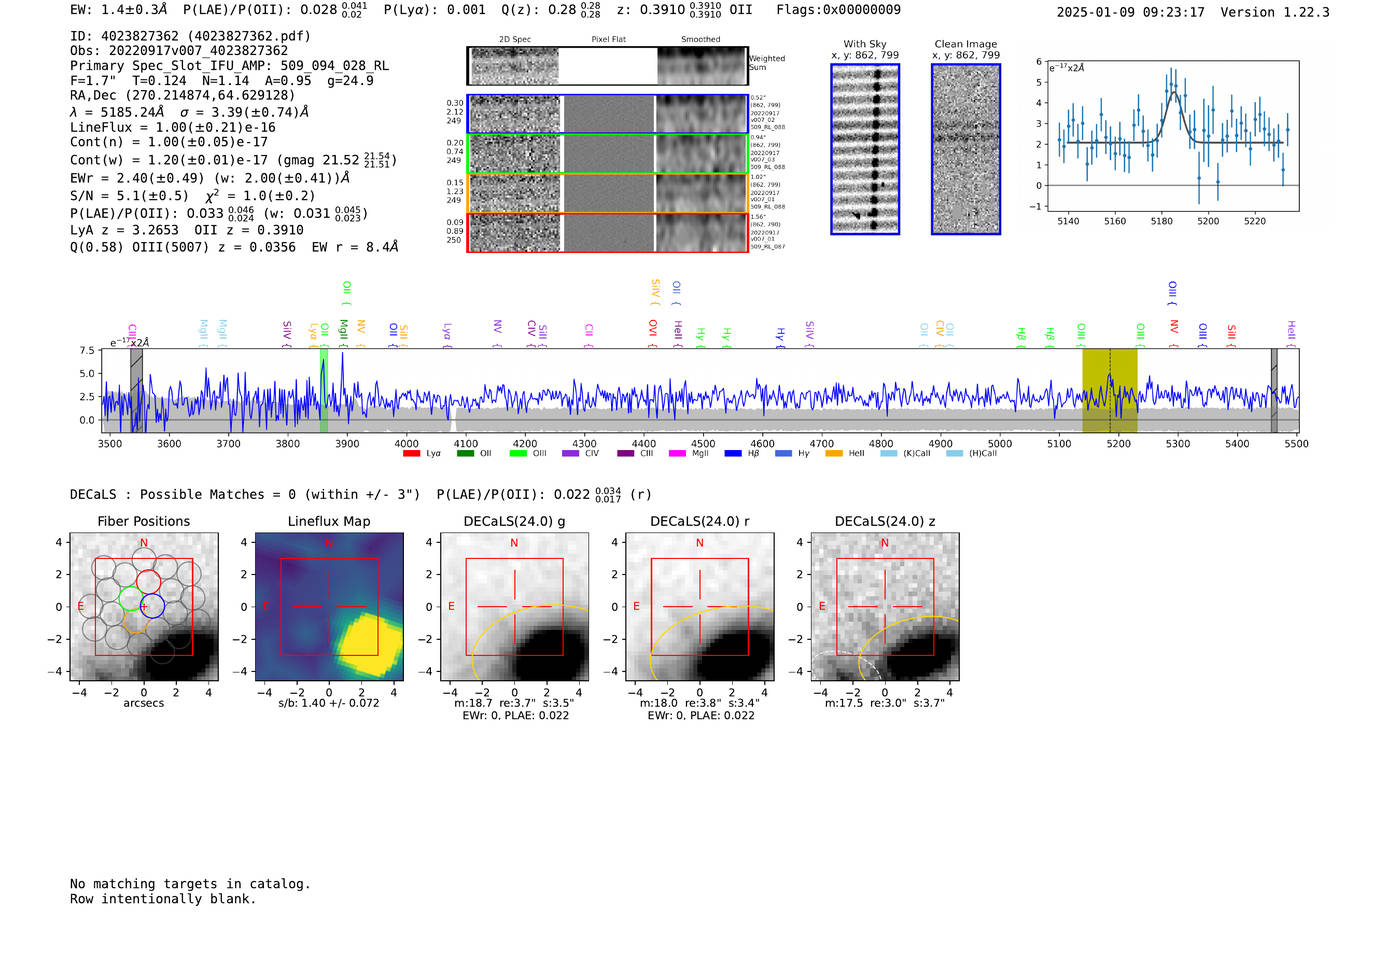Click the Weighted Sum label
The width and height of the screenshot is (1400, 953).
767,63
